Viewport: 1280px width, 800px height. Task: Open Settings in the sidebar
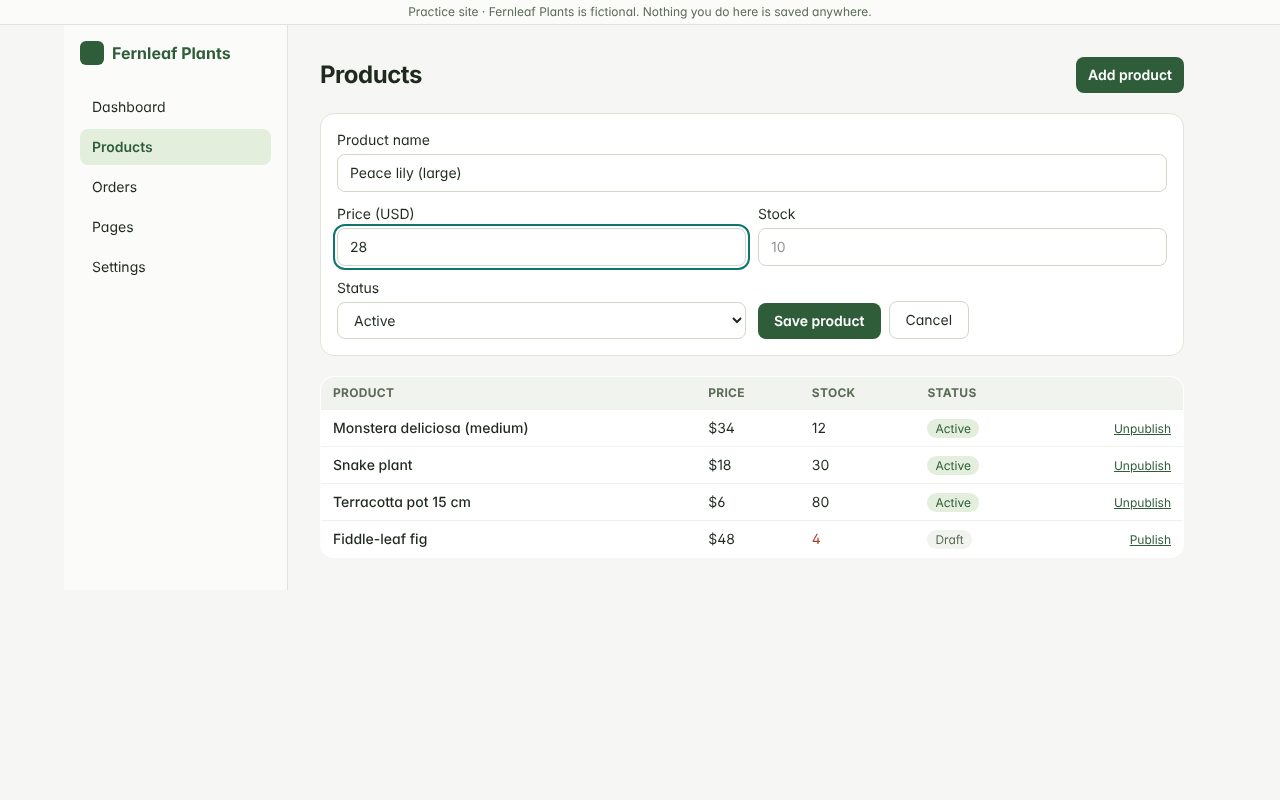tap(175, 267)
